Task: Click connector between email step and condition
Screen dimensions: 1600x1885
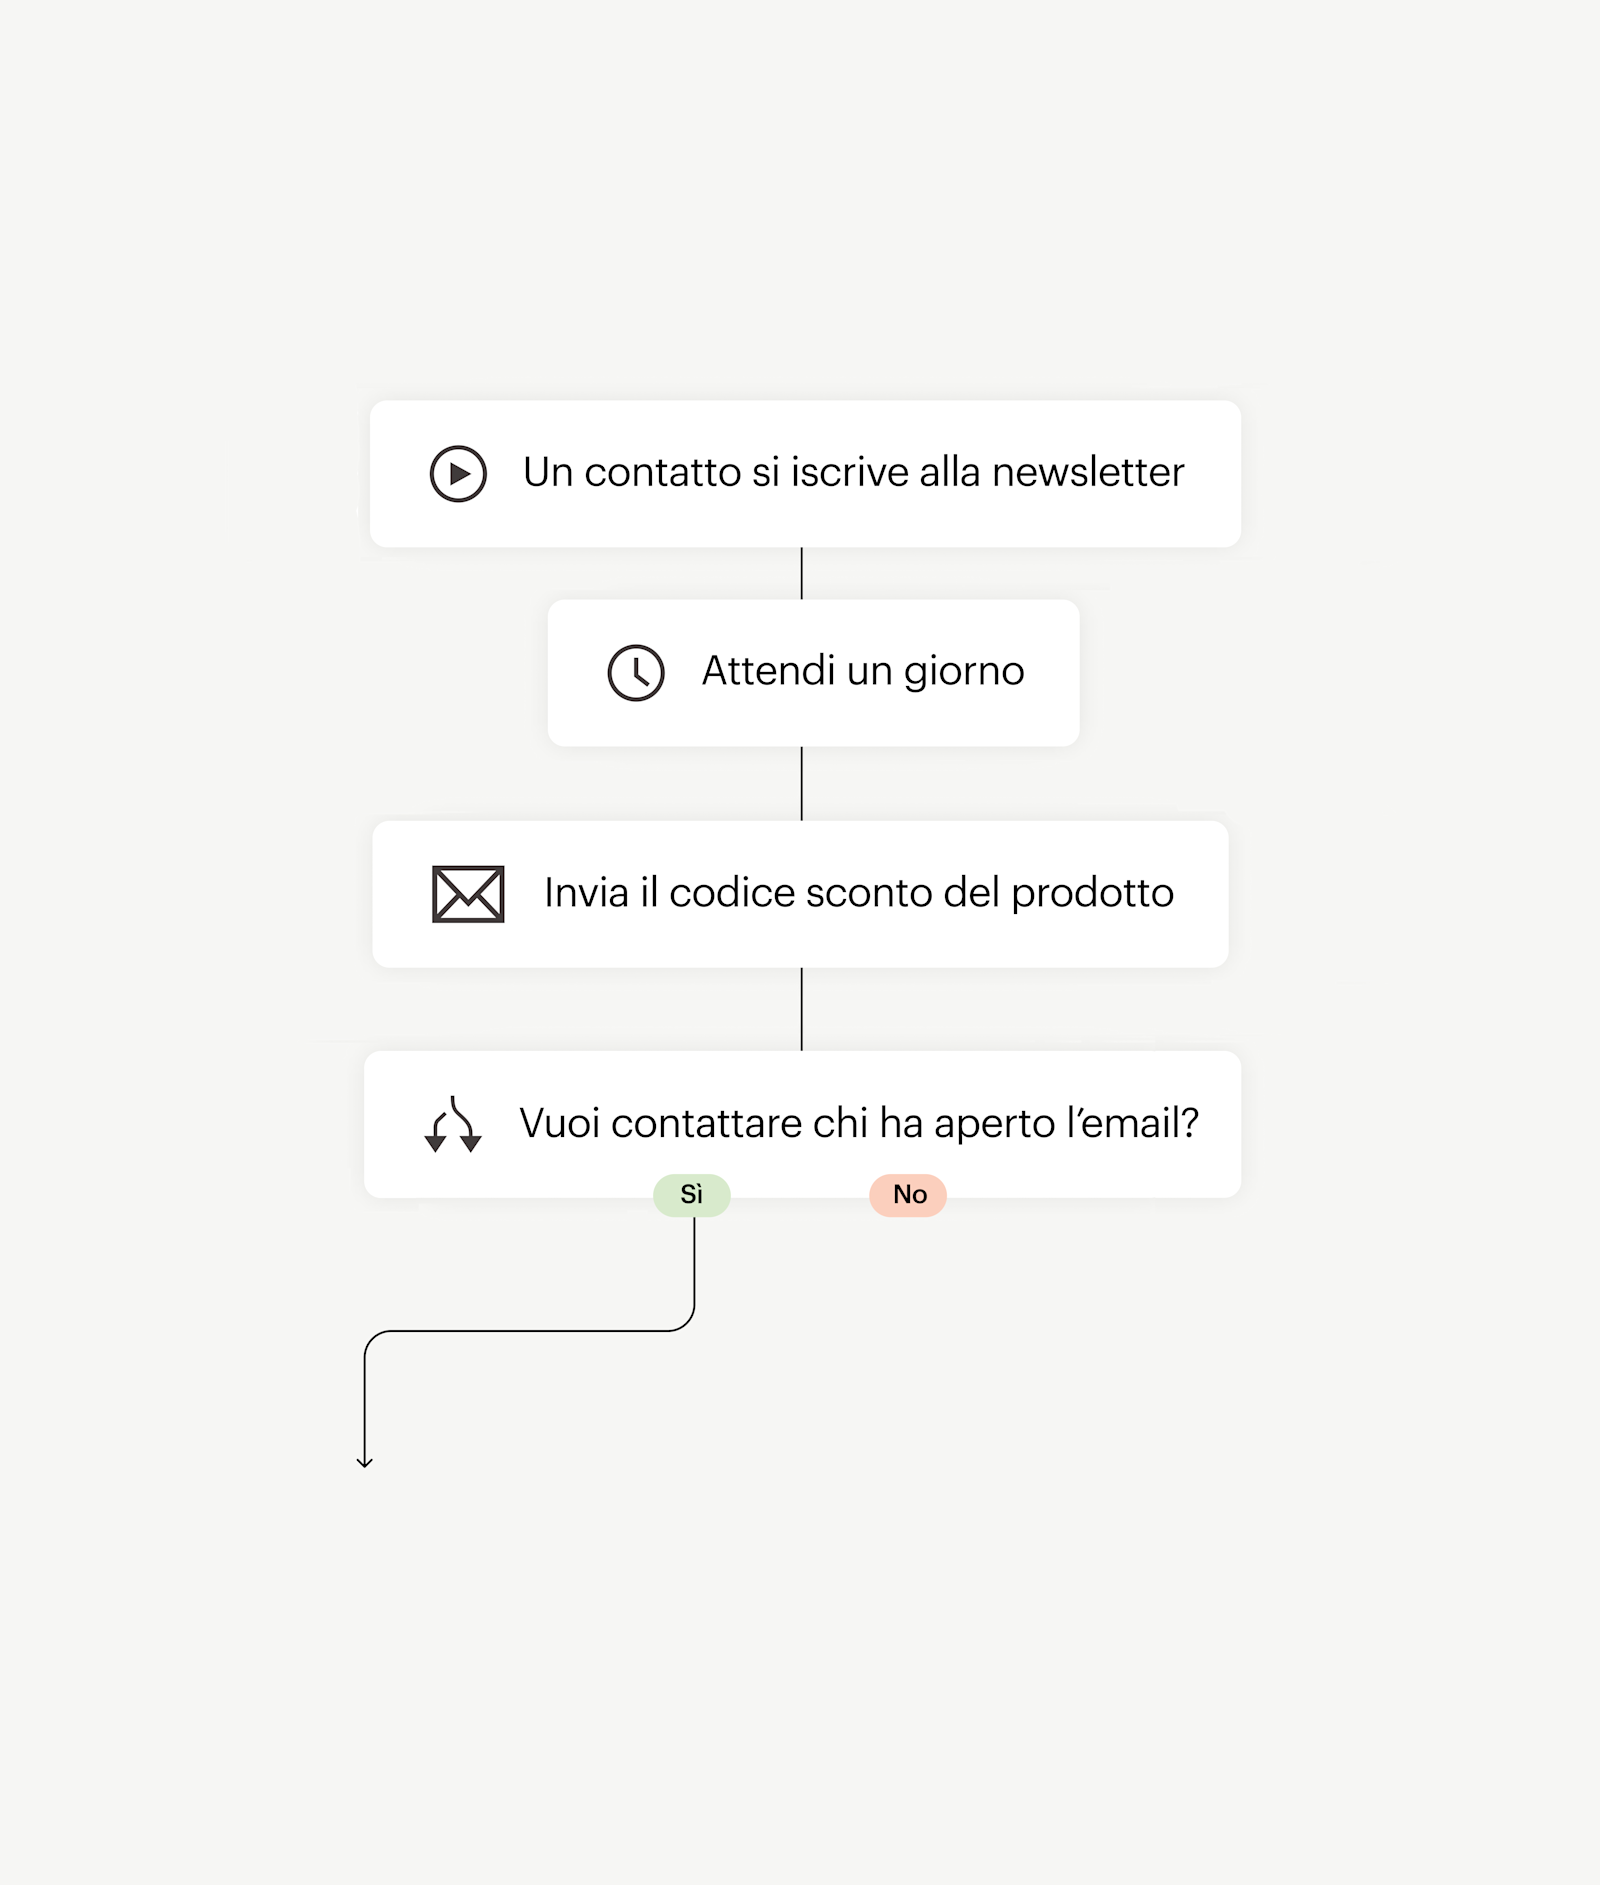Action: pyautogui.click(x=802, y=1008)
